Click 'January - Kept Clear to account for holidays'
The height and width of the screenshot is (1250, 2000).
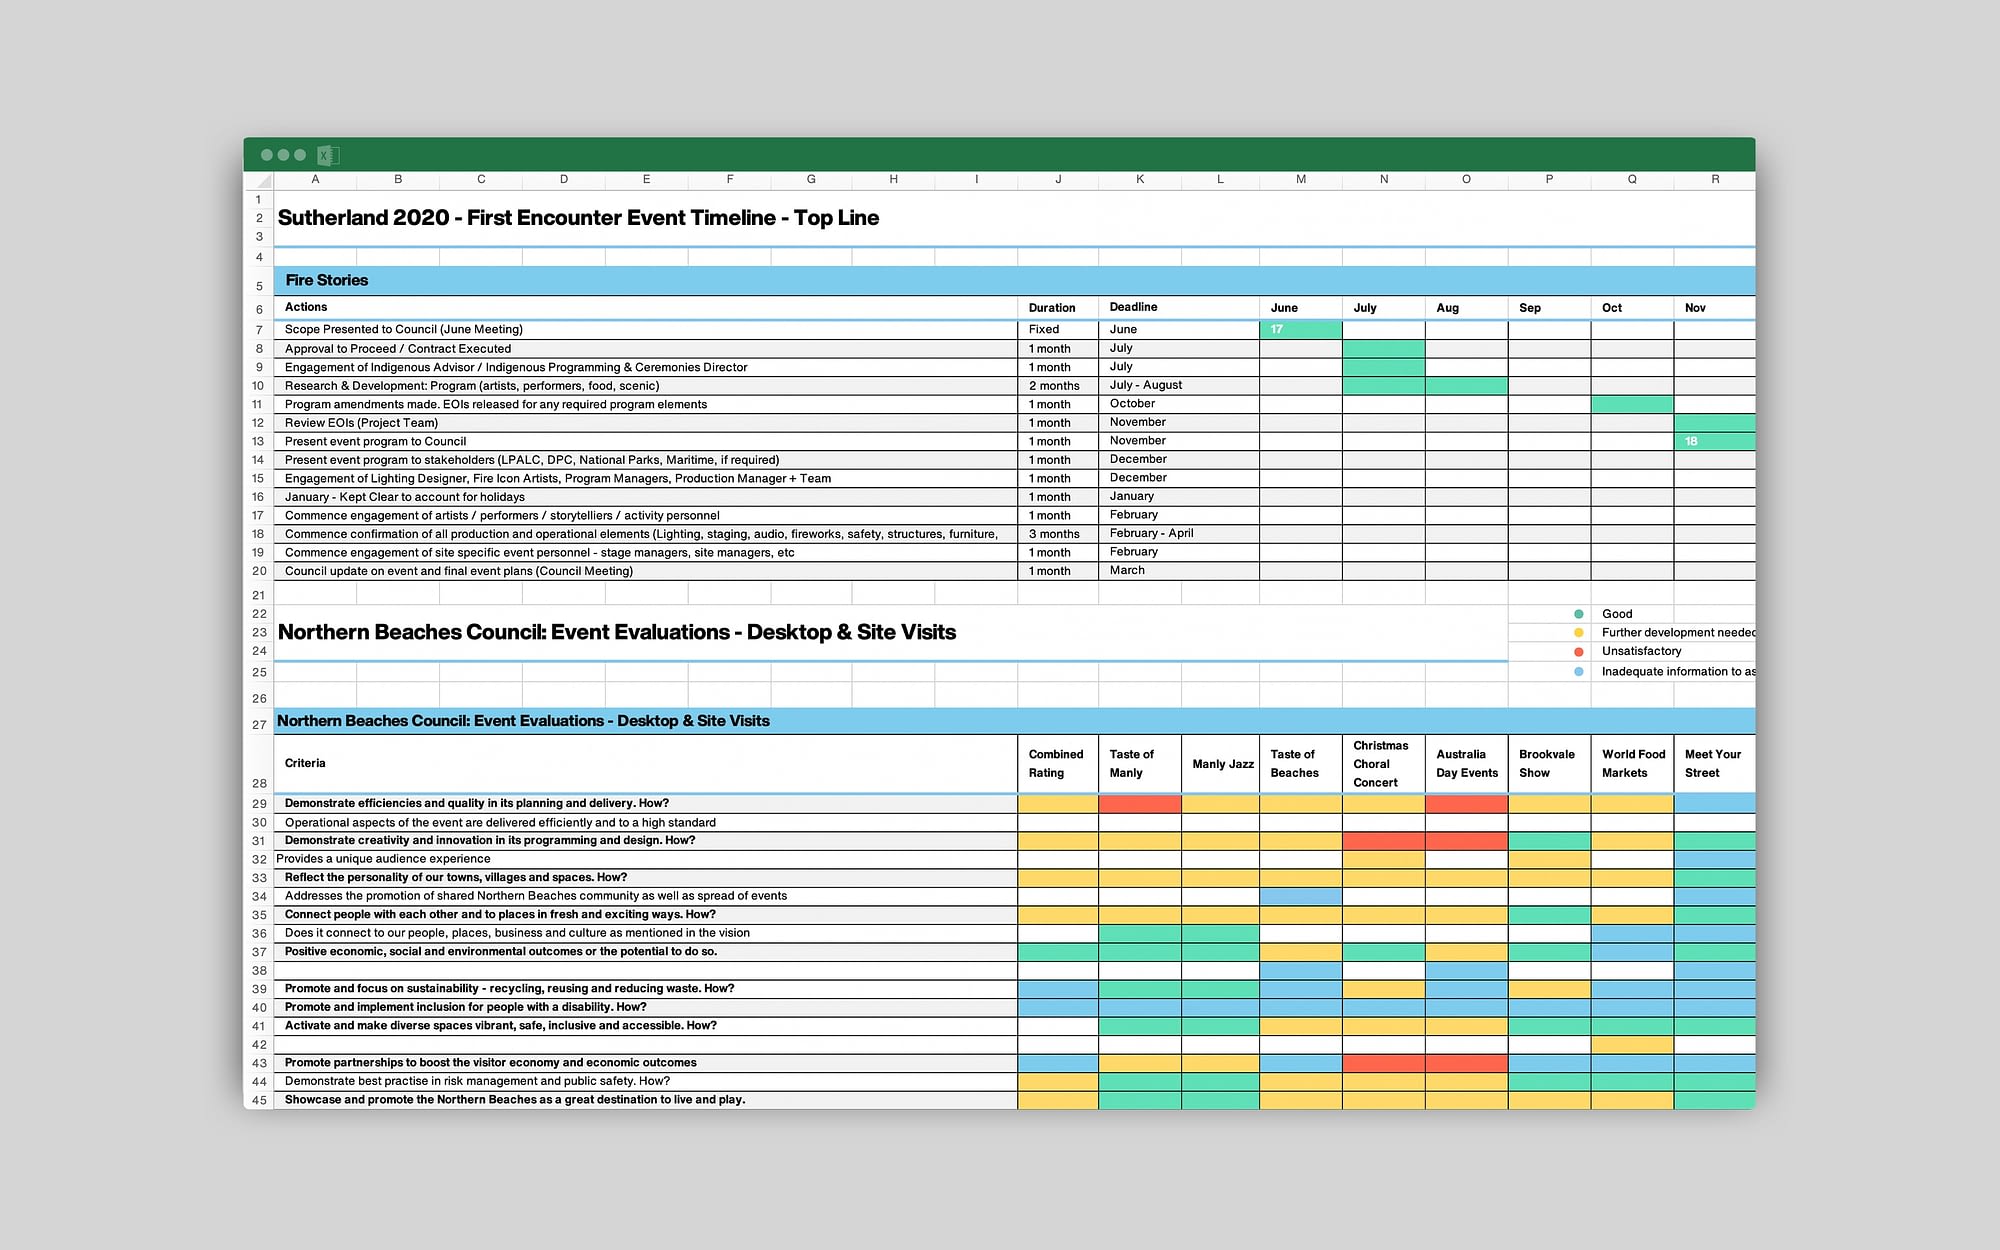[405, 497]
